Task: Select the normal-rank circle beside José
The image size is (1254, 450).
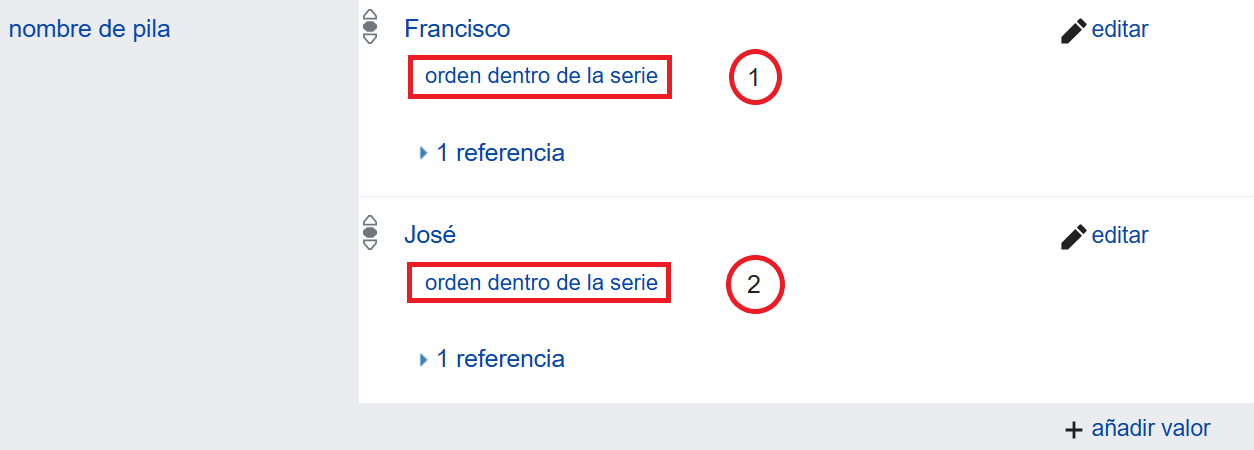Action: tap(370, 233)
